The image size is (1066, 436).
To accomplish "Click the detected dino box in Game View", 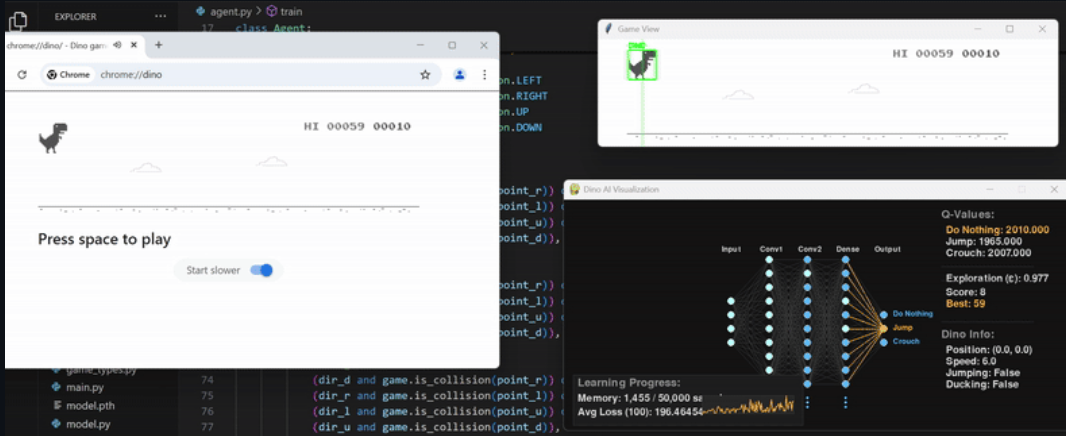I will click(x=641, y=65).
